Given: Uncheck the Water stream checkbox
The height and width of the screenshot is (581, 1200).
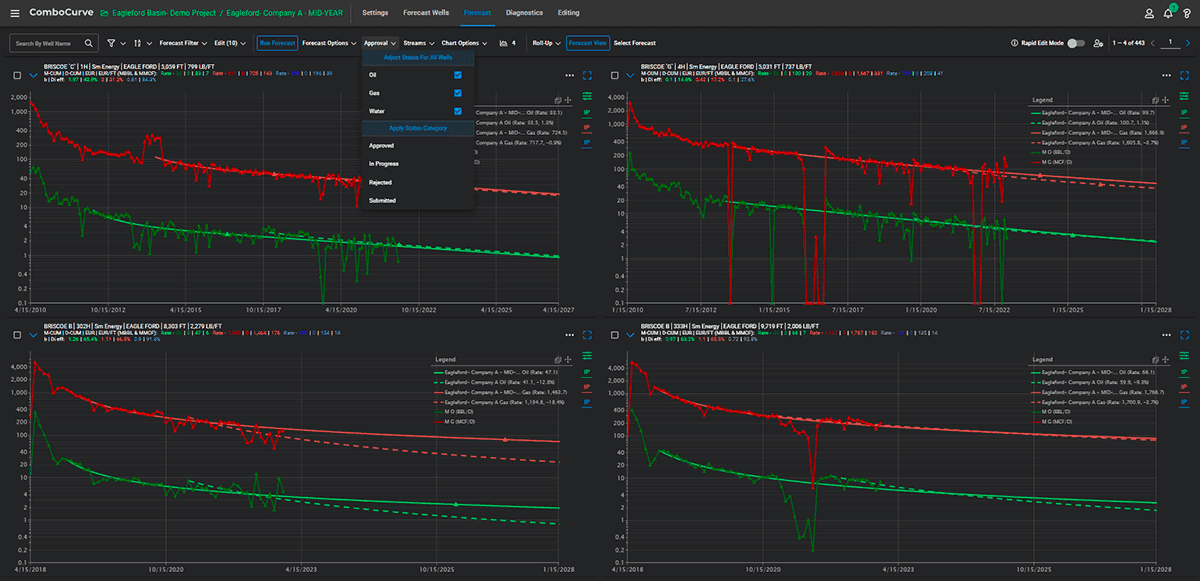Looking at the screenshot, I should click(x=458, y=111).
